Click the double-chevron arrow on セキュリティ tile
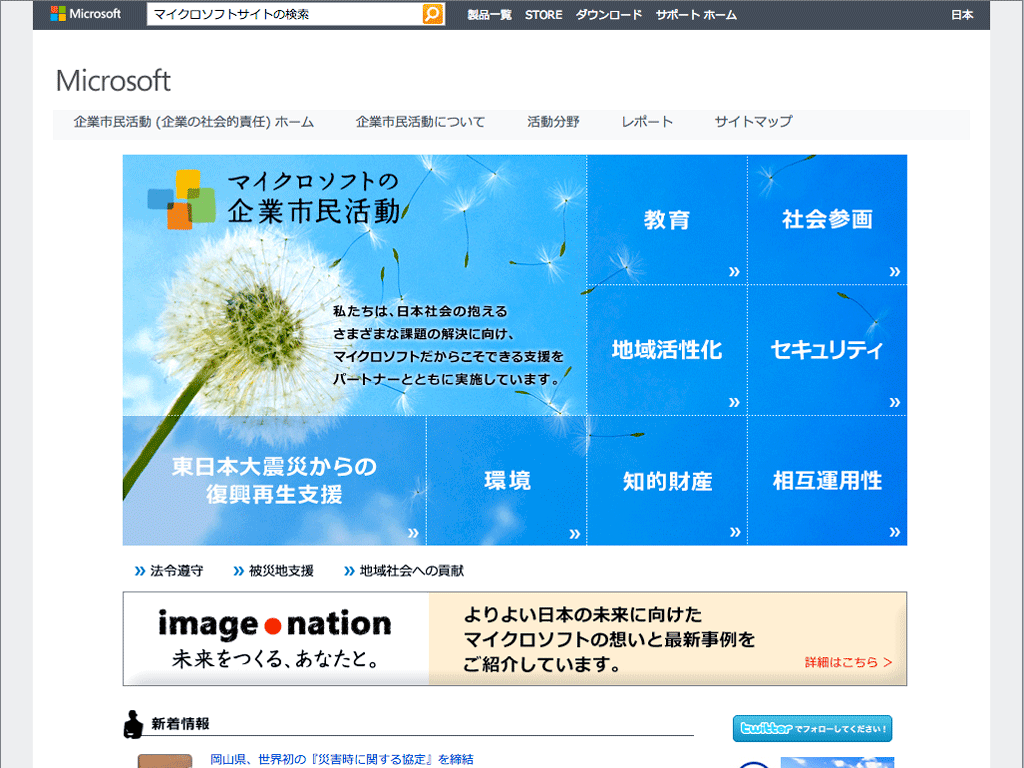 coord(895,402)
